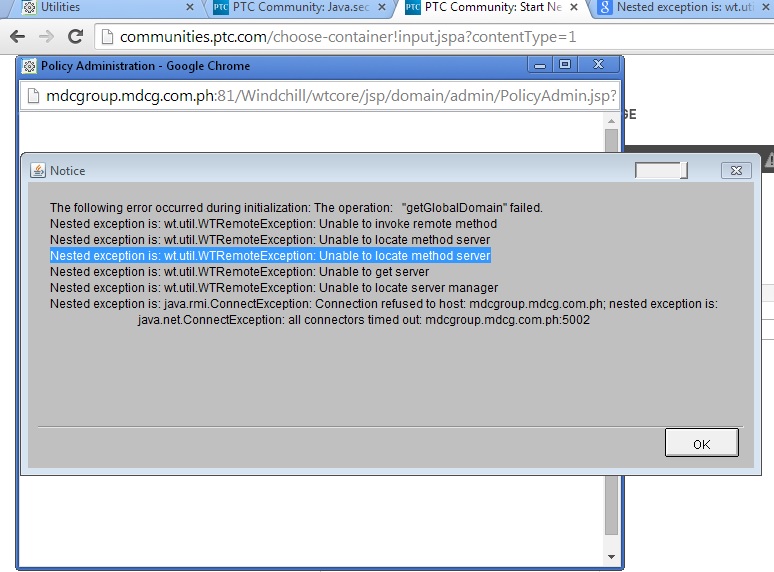This screenshot has width=774, height=572.
Task: Click the OK button in Notice dialog
Action: point(701,443)
